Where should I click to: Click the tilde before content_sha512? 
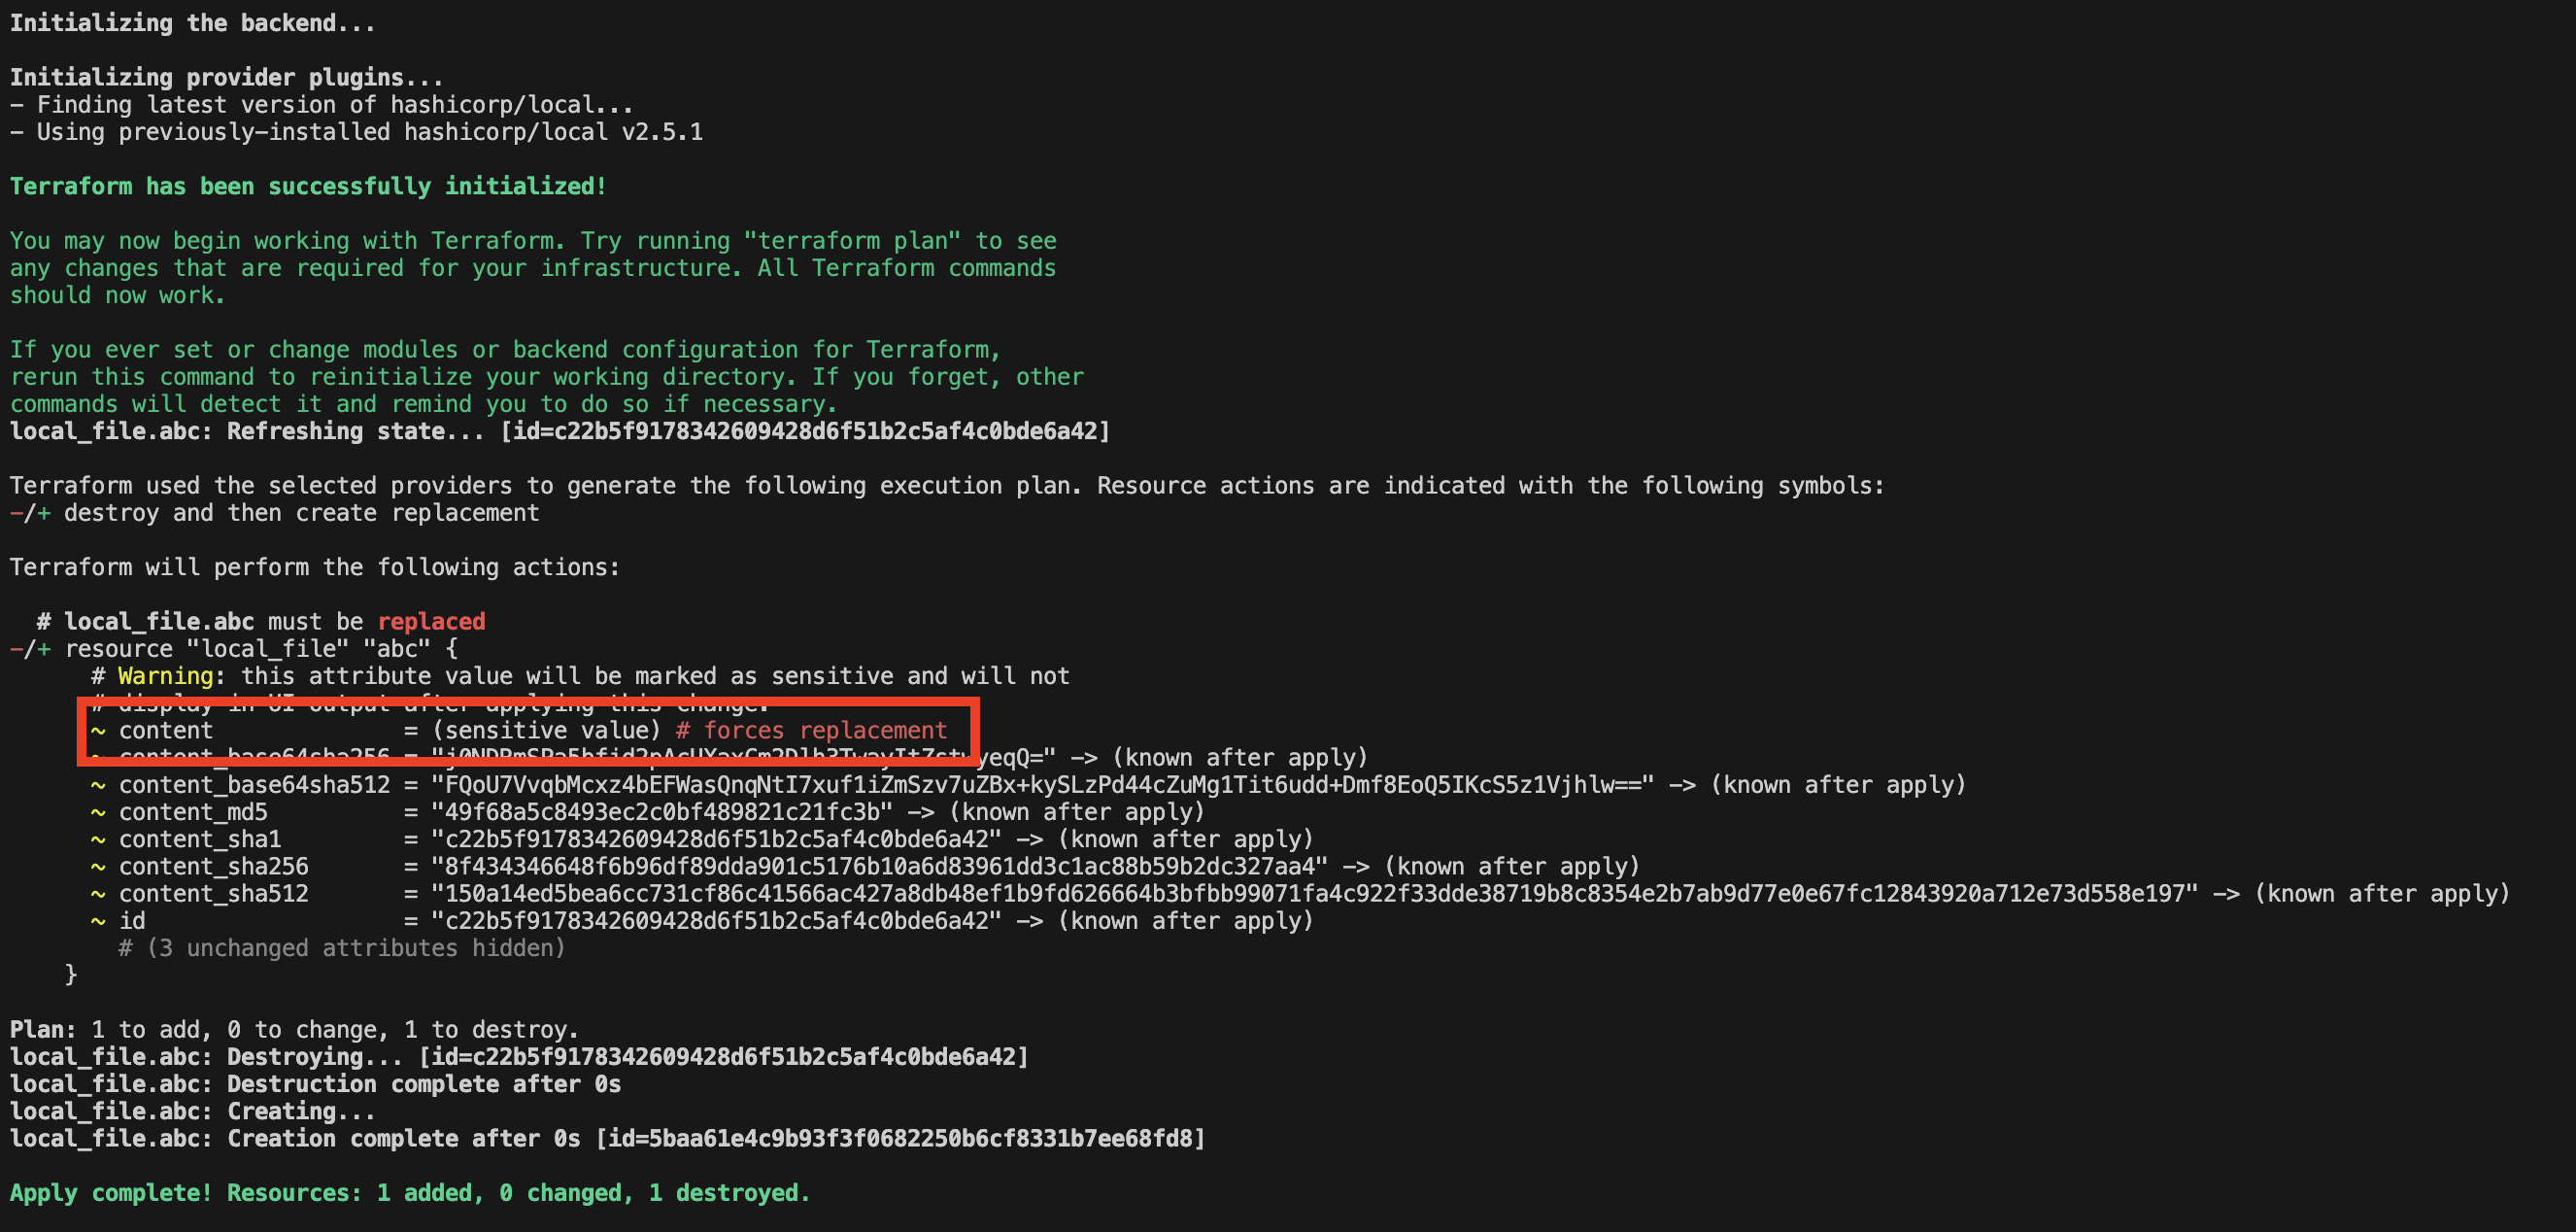coord(98,893)
